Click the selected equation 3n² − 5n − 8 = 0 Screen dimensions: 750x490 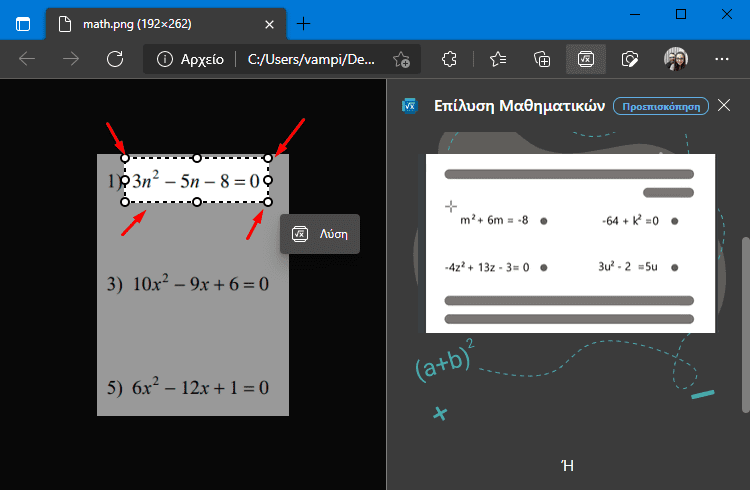tap(196, 180)
